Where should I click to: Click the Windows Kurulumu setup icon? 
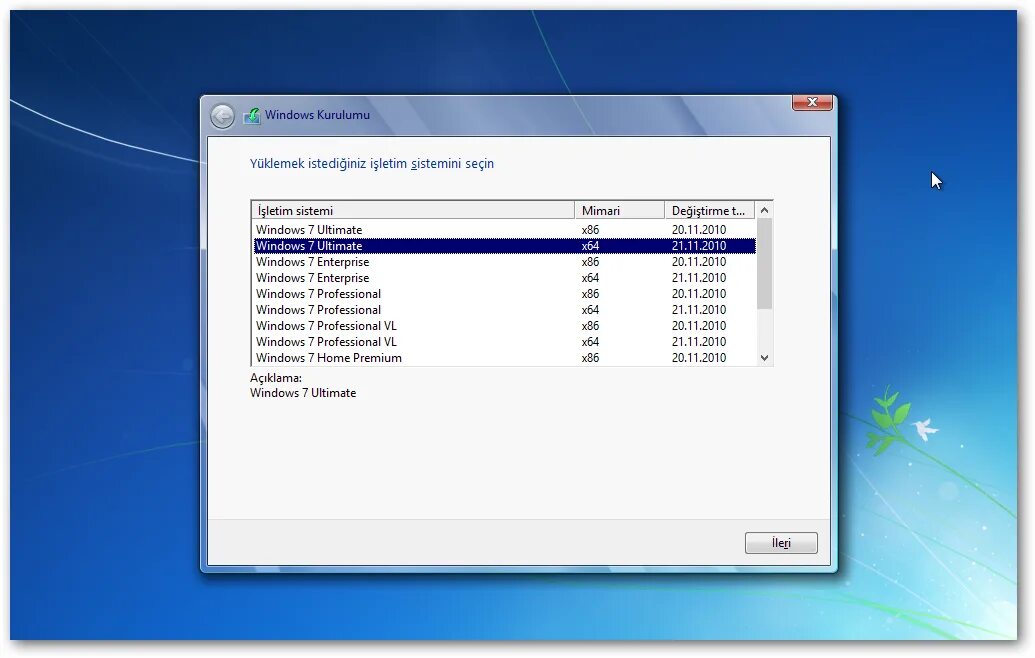251,115
